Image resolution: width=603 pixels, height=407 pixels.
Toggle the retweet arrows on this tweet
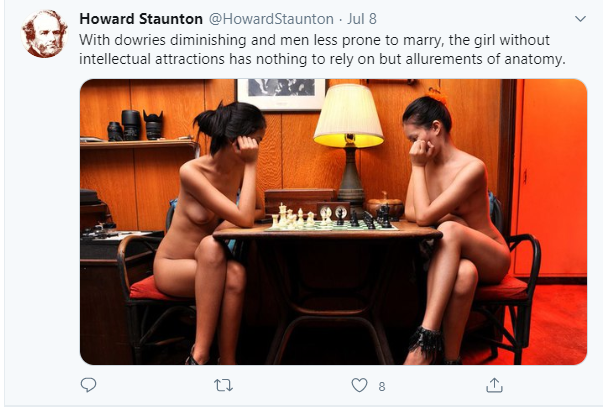[x=223, y=385]
